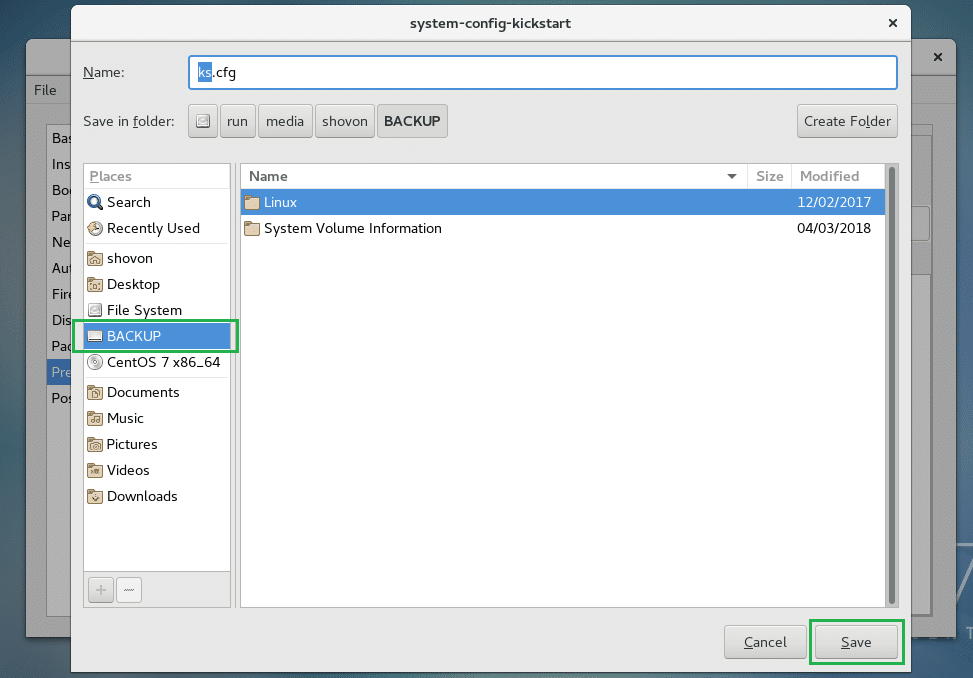
Task: Click the Save button
Action: pos(856,642)
